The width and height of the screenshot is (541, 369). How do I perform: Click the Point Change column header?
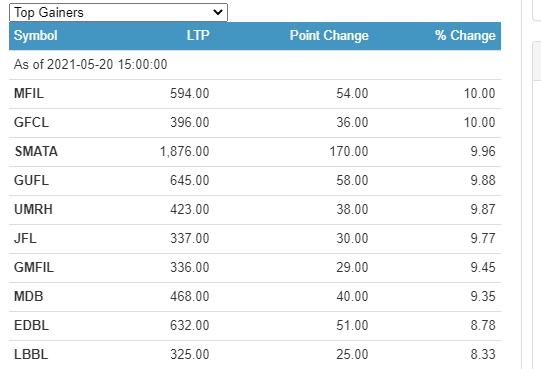pos(329,36)
